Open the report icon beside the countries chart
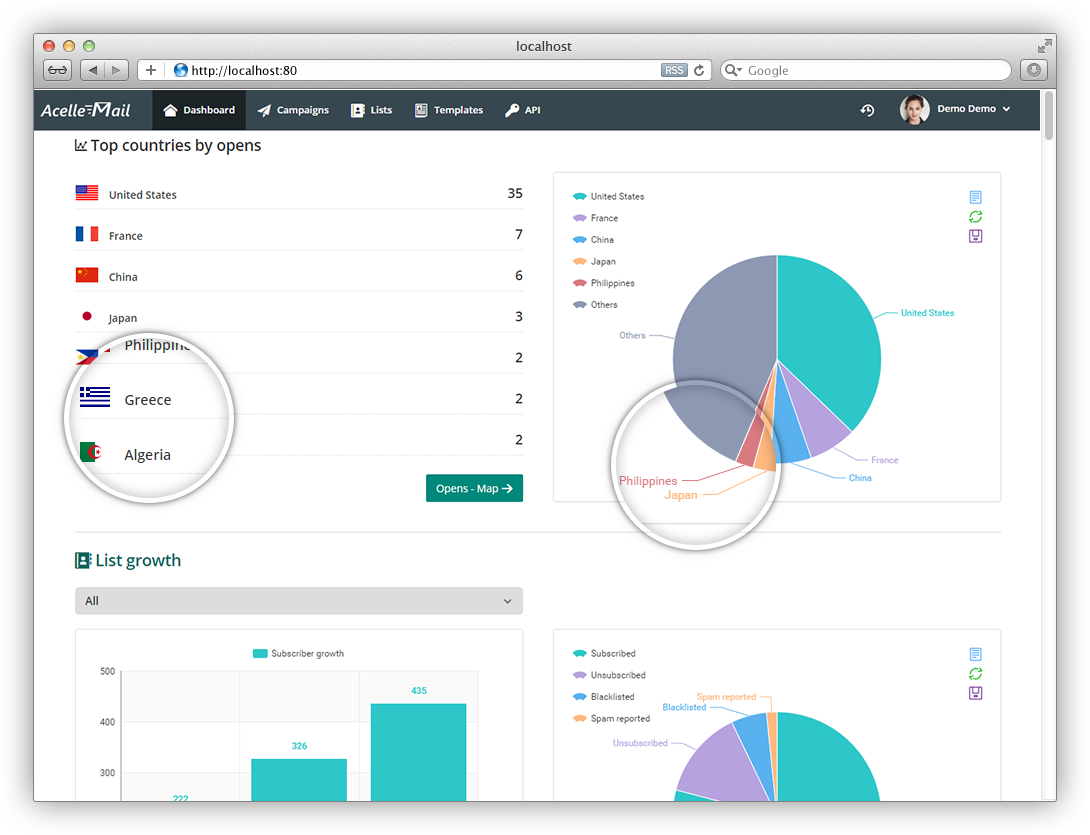The width and height of the screenshot is (1090, 835). [x=975, y=196]
